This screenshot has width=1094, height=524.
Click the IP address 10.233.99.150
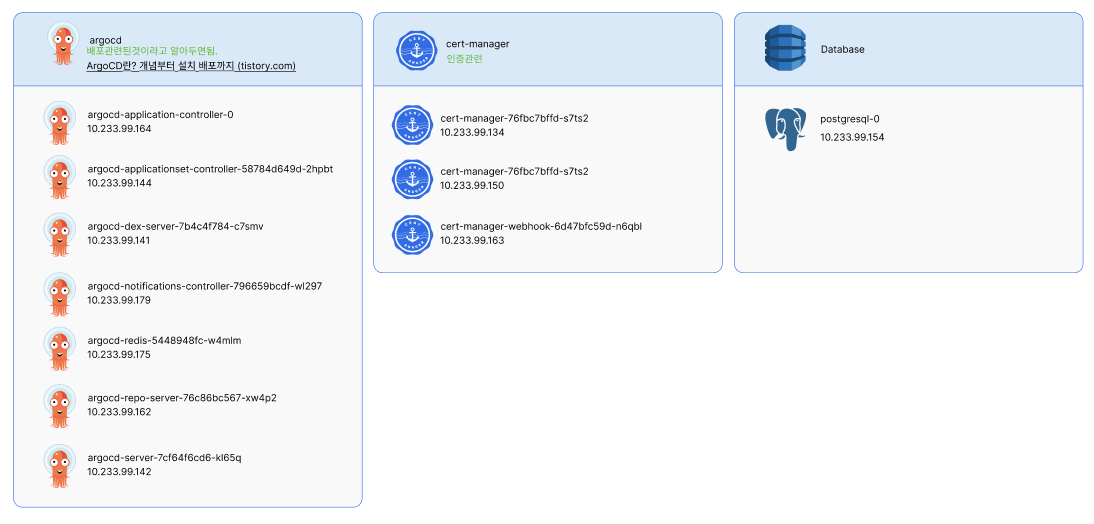(472, 186)
